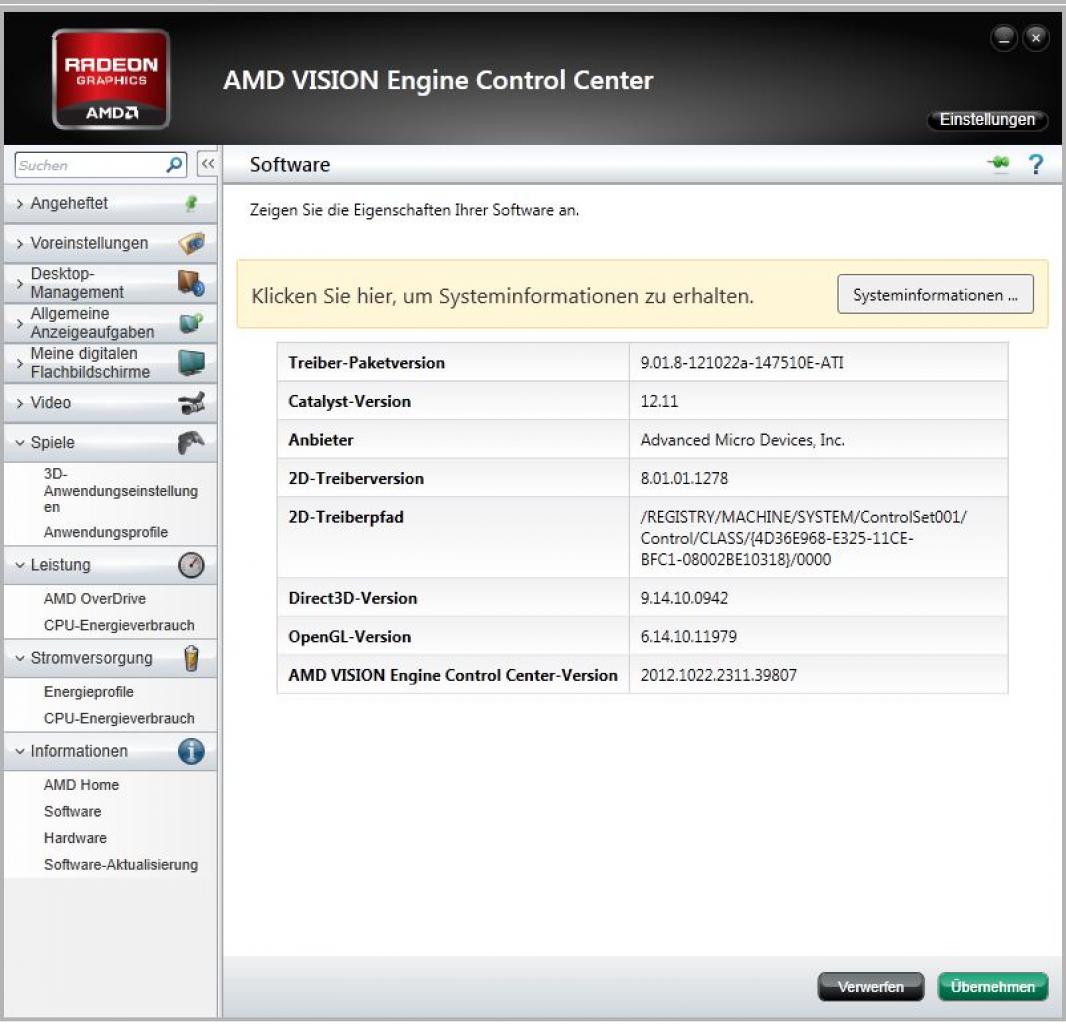1066x1024 pixels.
Task: Click the search magnifier icon
Action: click(x=175, y=165)
